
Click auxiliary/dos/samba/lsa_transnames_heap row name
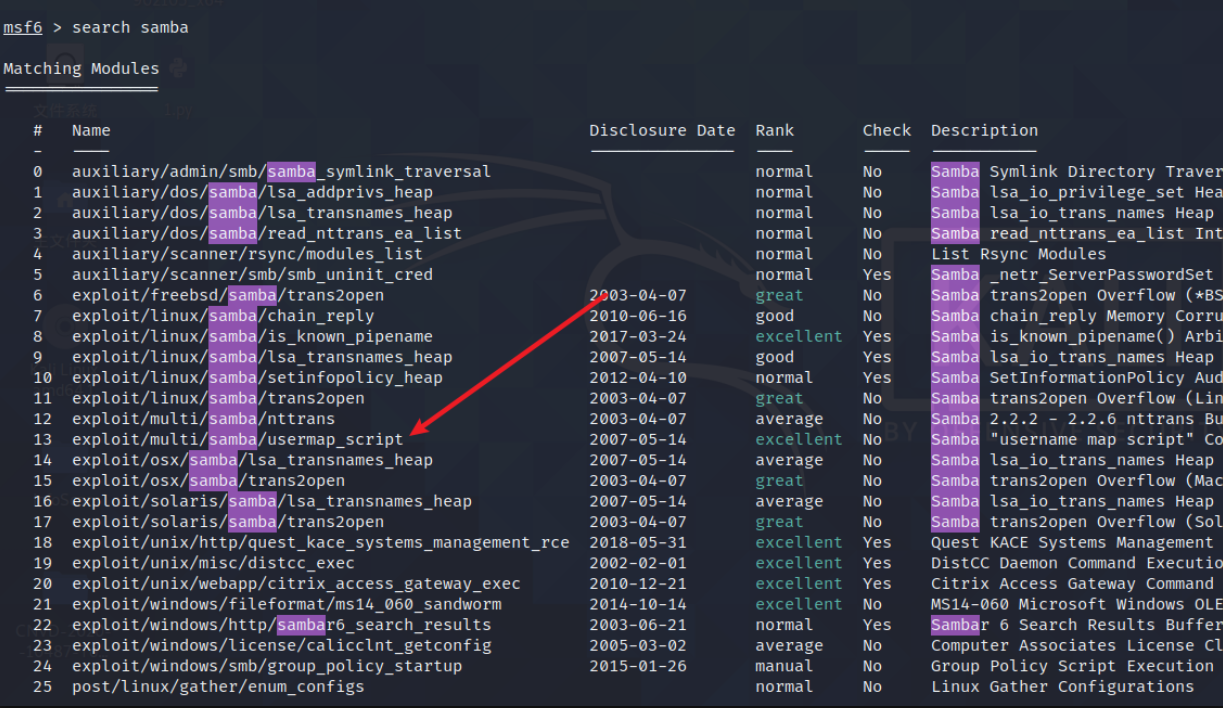(262, 213)
